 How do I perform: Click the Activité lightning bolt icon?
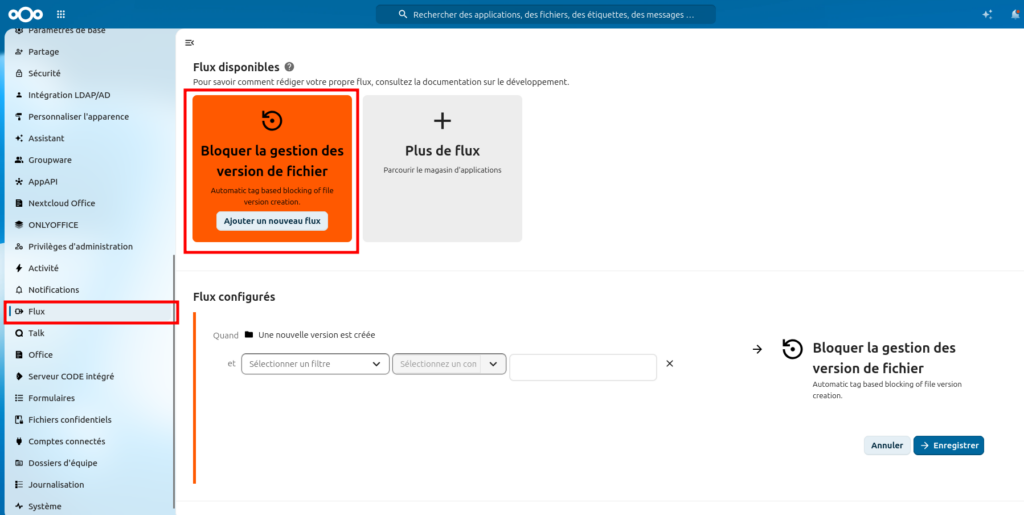(19, 268)
